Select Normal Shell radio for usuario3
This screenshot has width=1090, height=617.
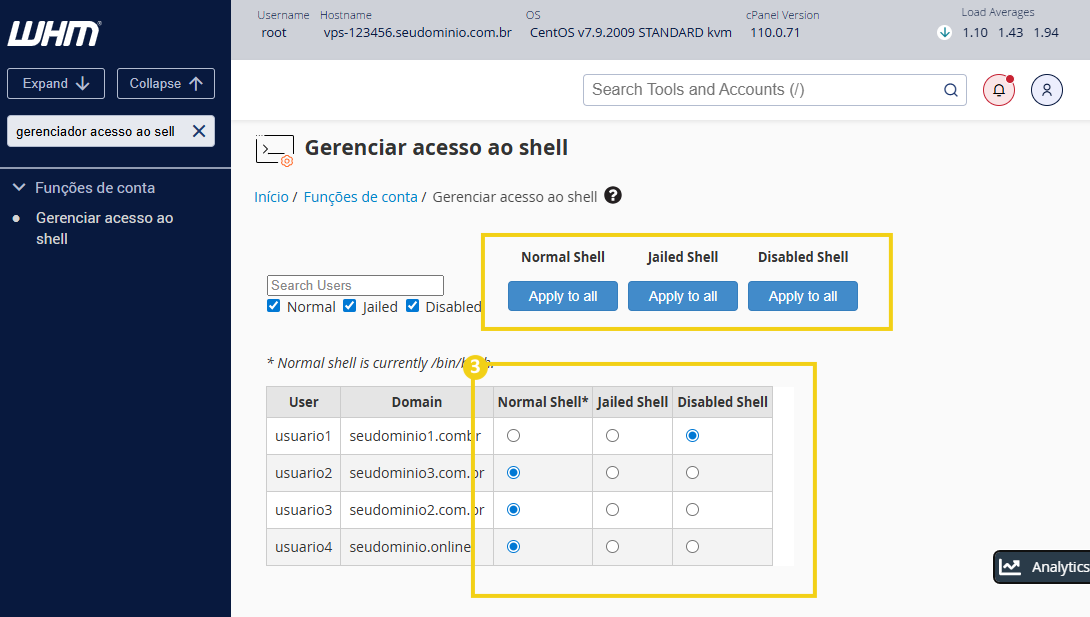tap(514, 509)
